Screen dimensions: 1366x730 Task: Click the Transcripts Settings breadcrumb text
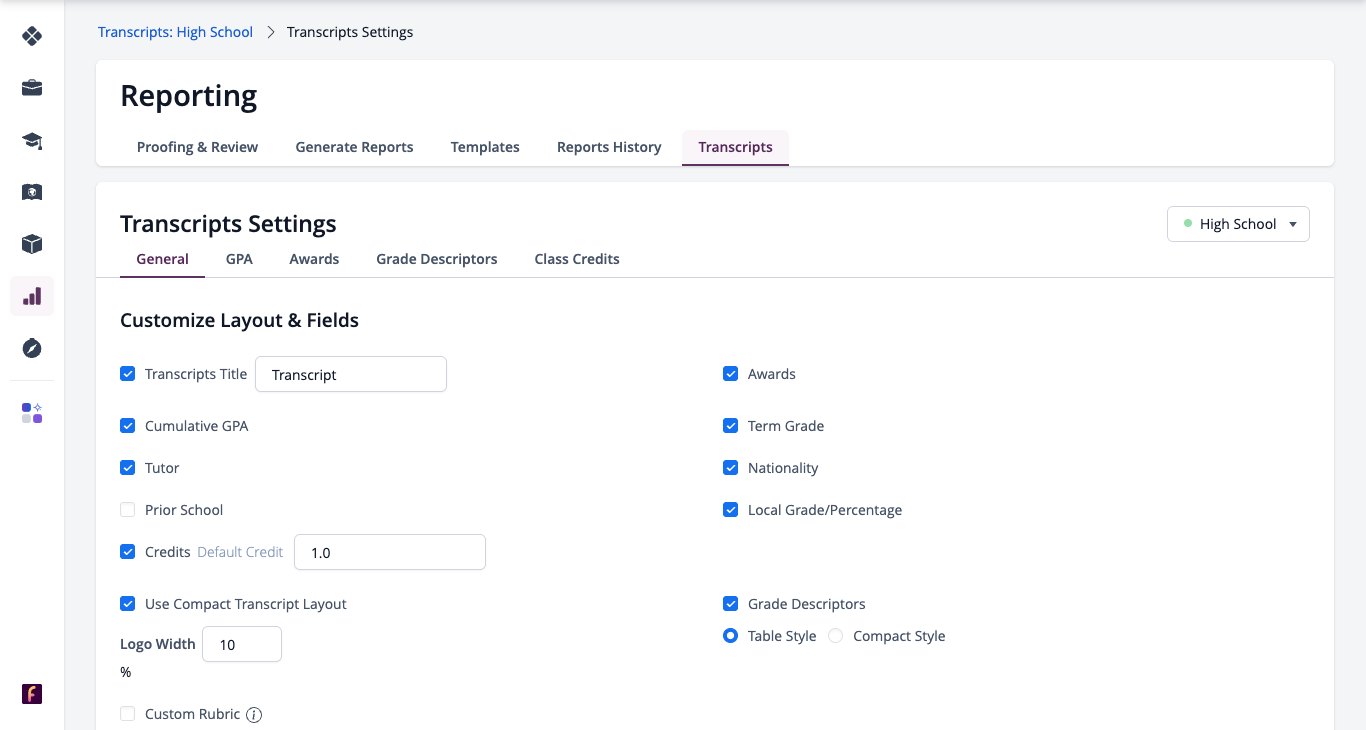[350, 32]
